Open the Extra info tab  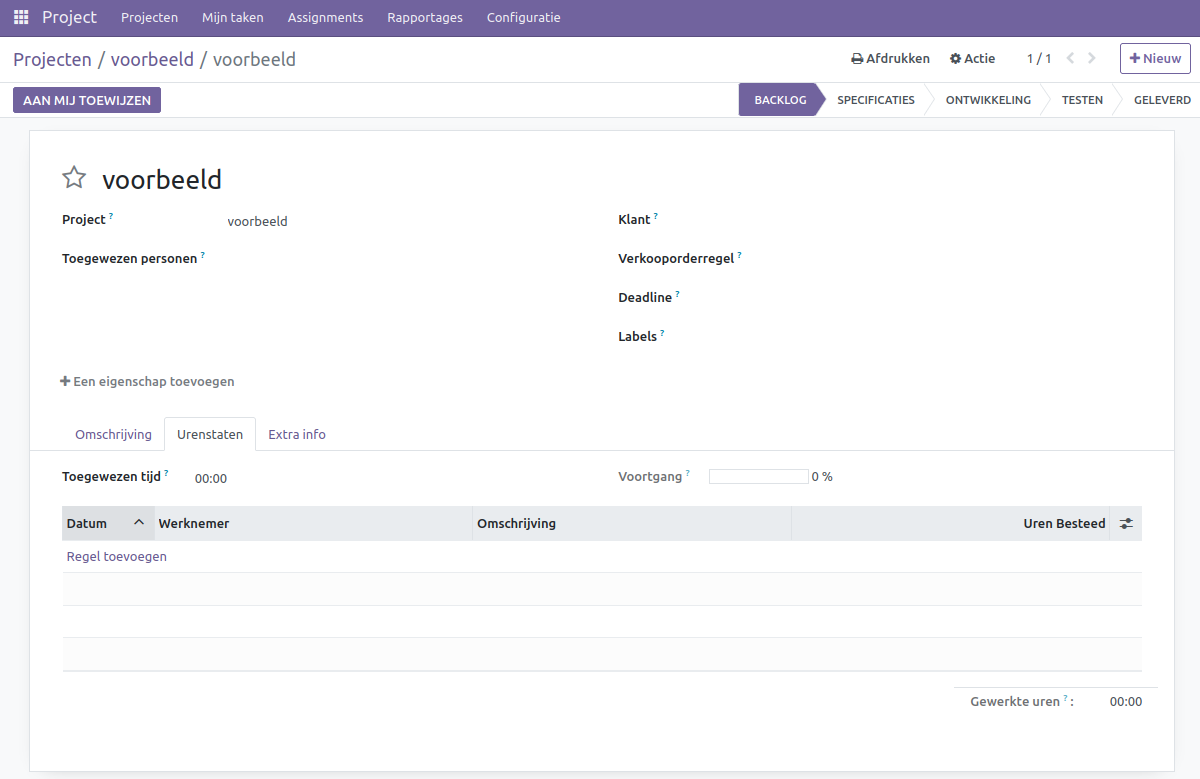click(x=297, y=435)
